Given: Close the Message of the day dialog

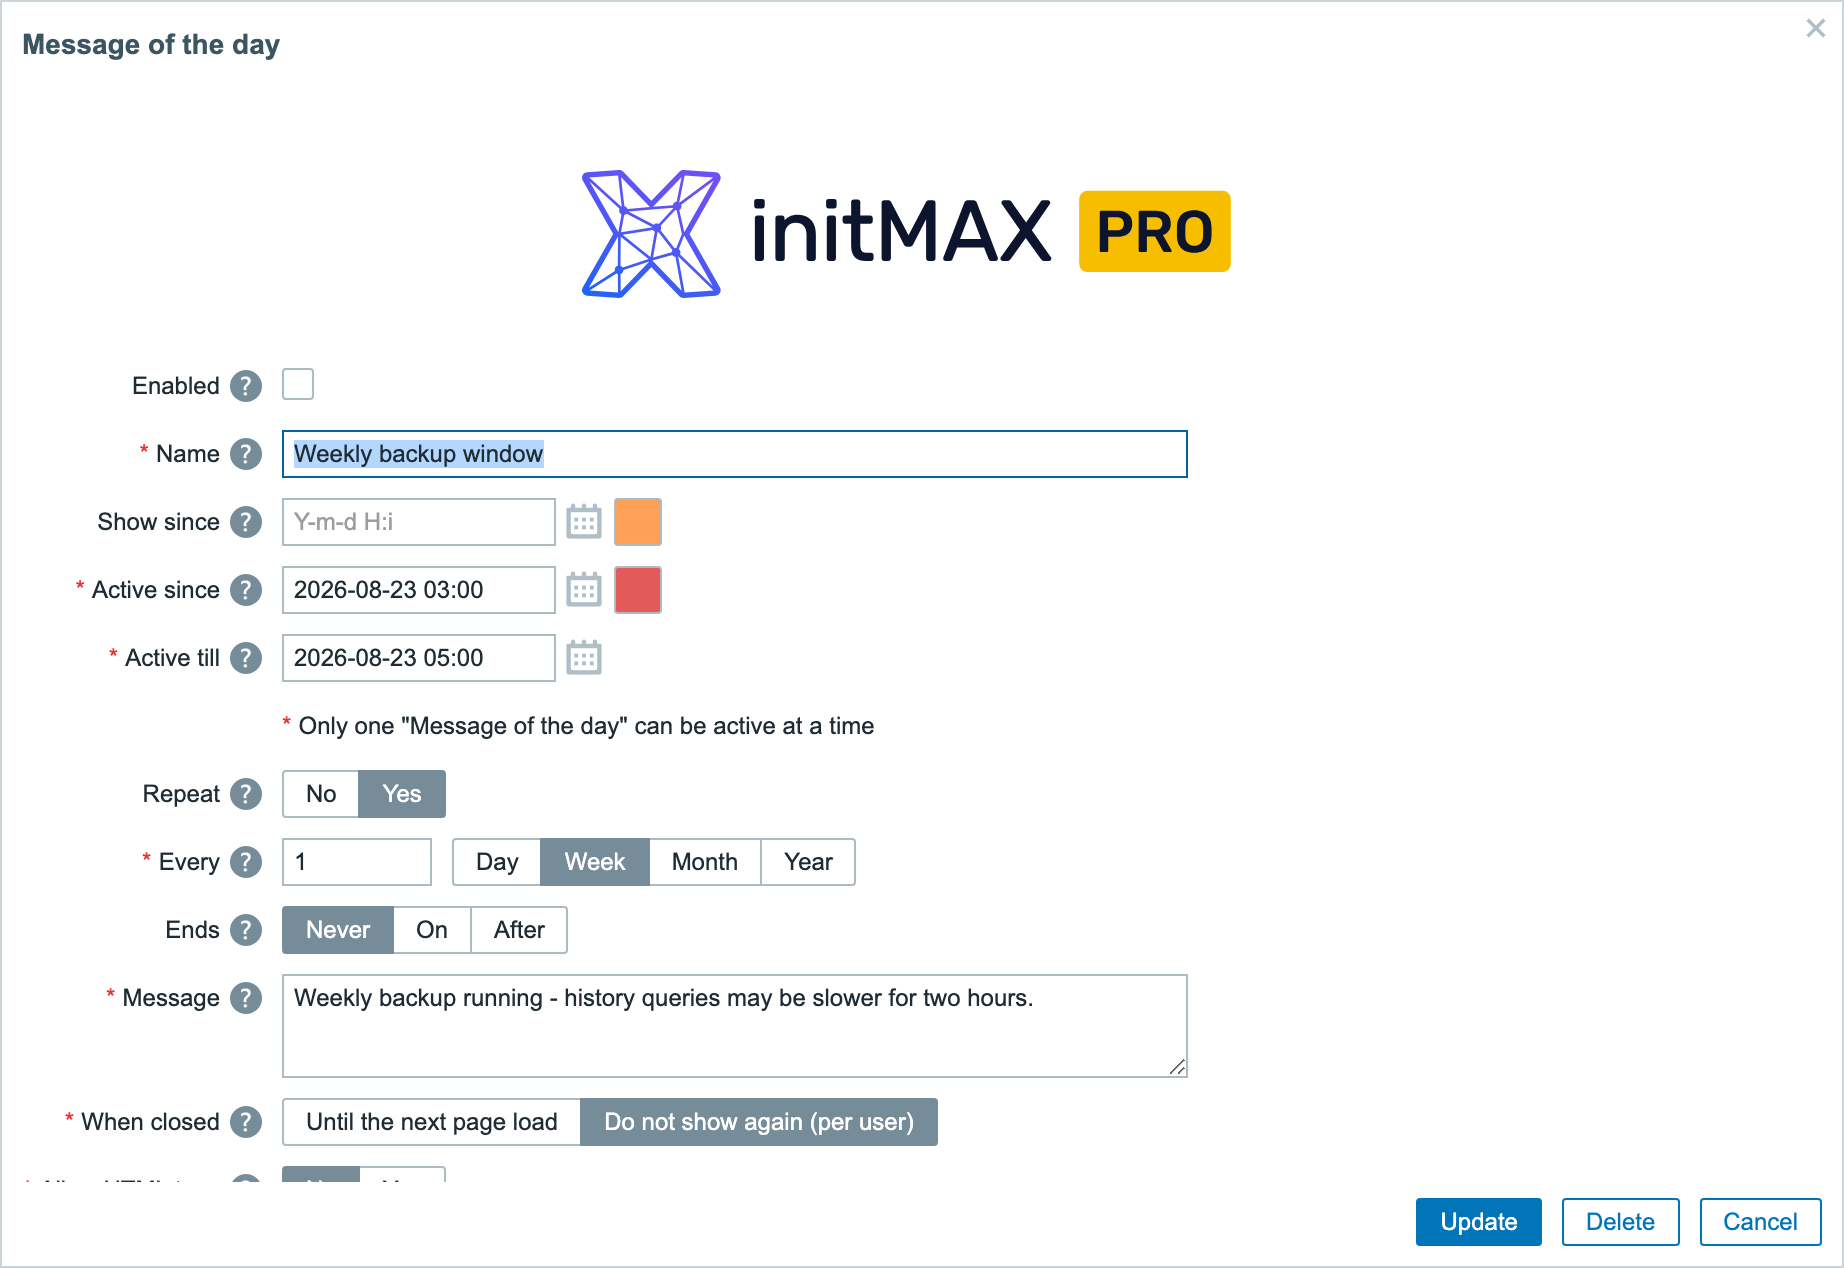Looking at the screenshot, I should [1816, 28].
